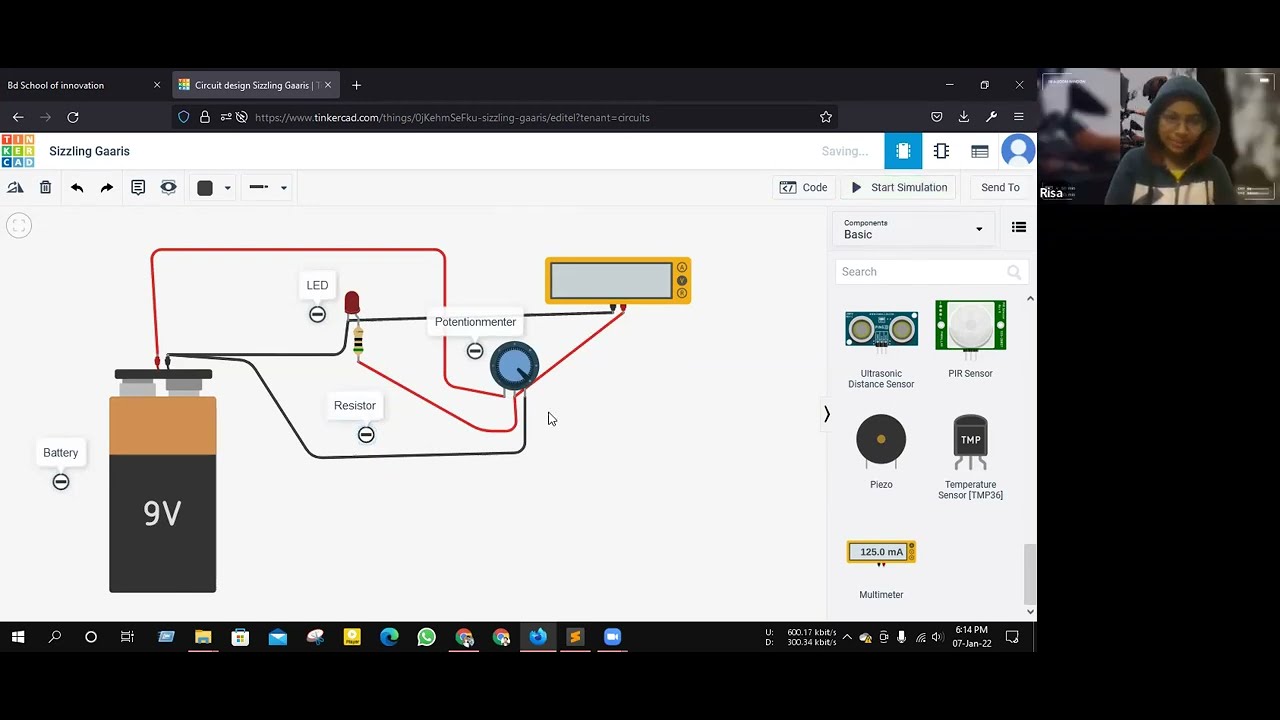Zoom to fit the circuit
The width and height of the screenshot is (1280, 720).
[x=18, y=226]
